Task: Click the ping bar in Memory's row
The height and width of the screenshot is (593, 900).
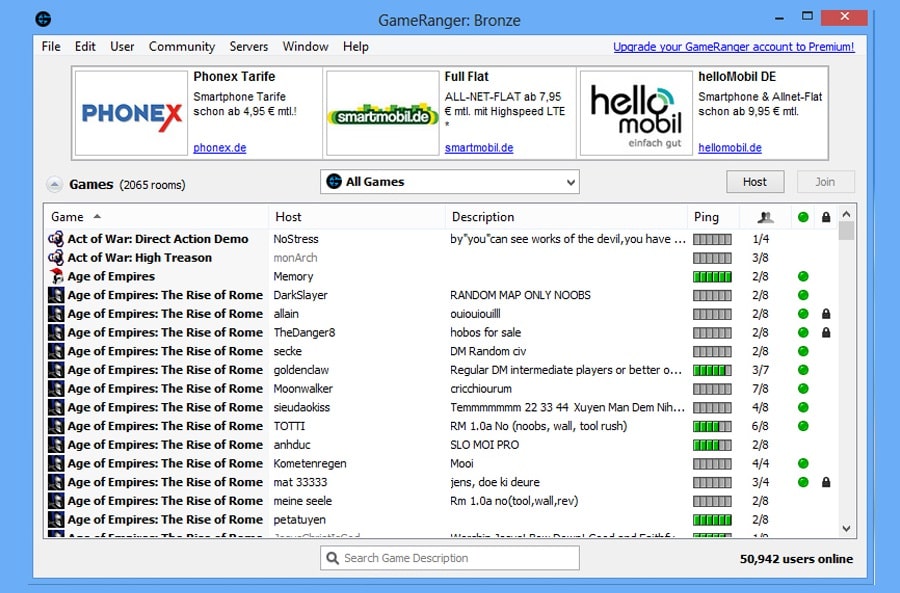Action: pos(712,277)
